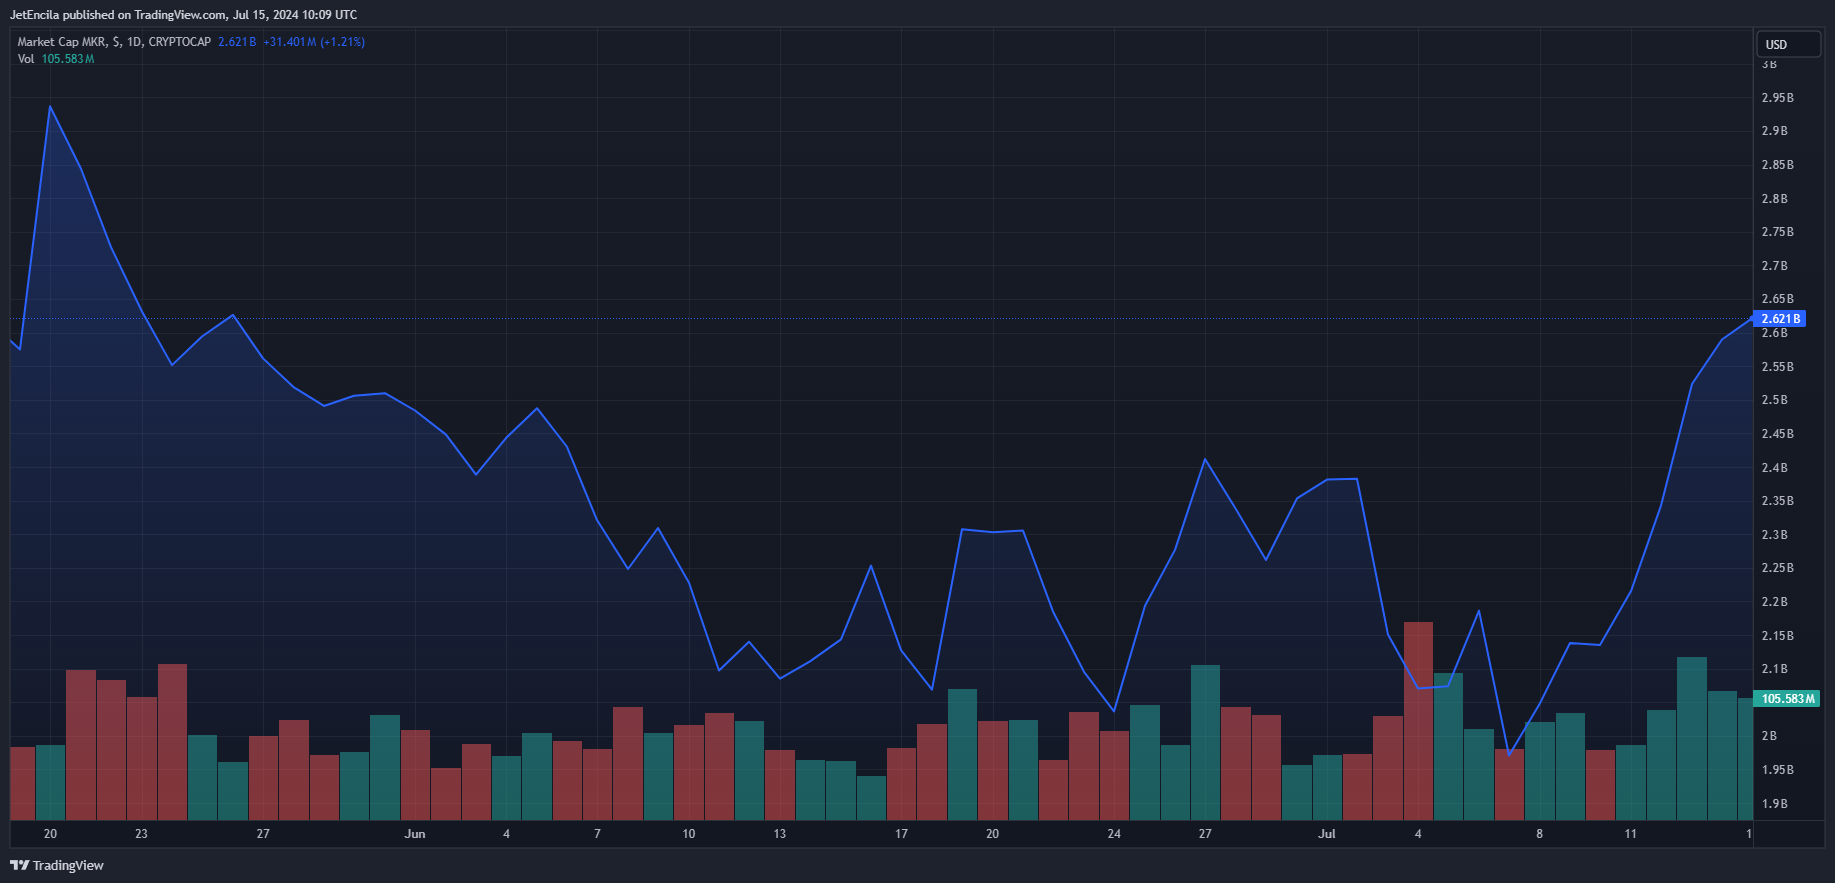
Task: Open the USD currency selector
Action: (1787, 44)
